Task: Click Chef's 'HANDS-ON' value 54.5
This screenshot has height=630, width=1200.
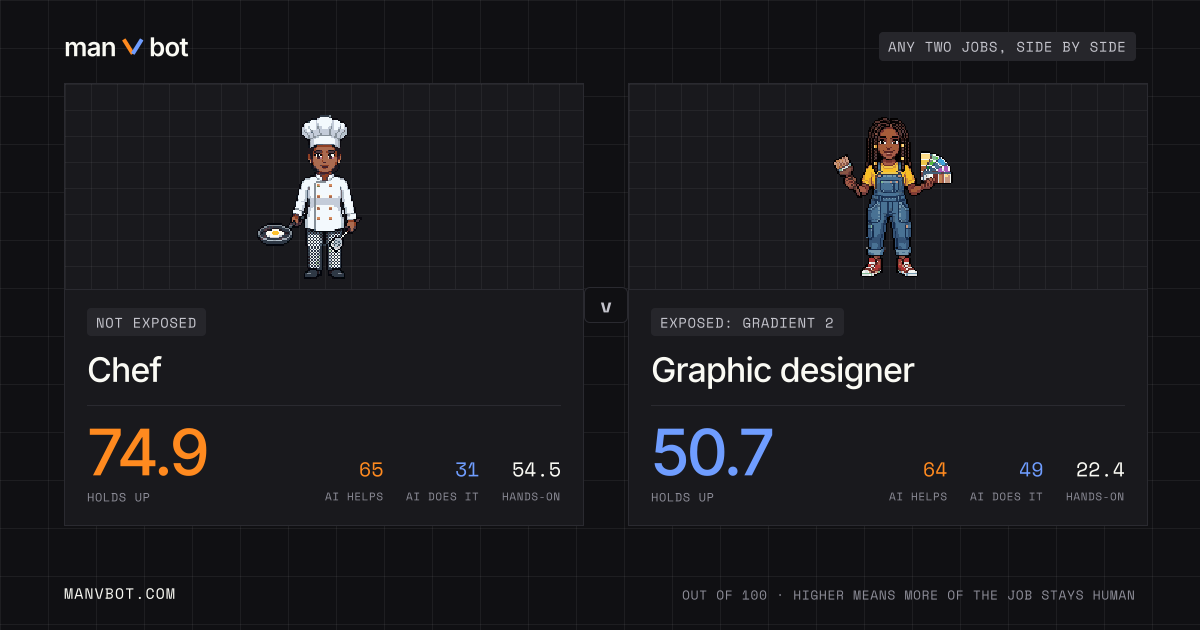Action: coord(536,470)
